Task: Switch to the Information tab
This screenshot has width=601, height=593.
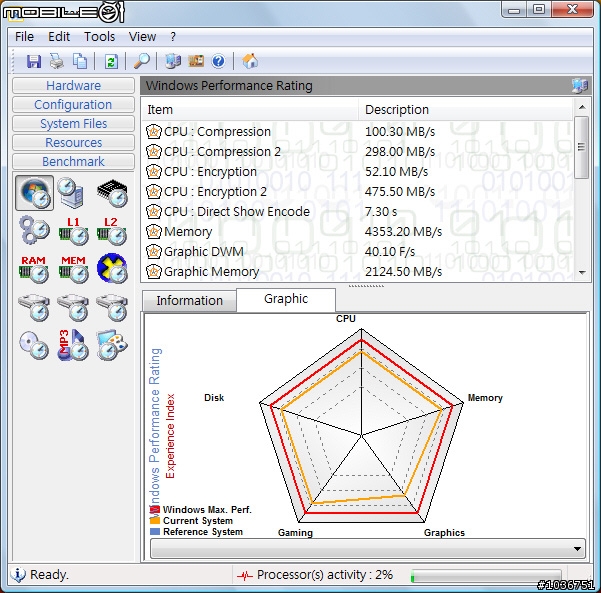Action: point(189,301)
